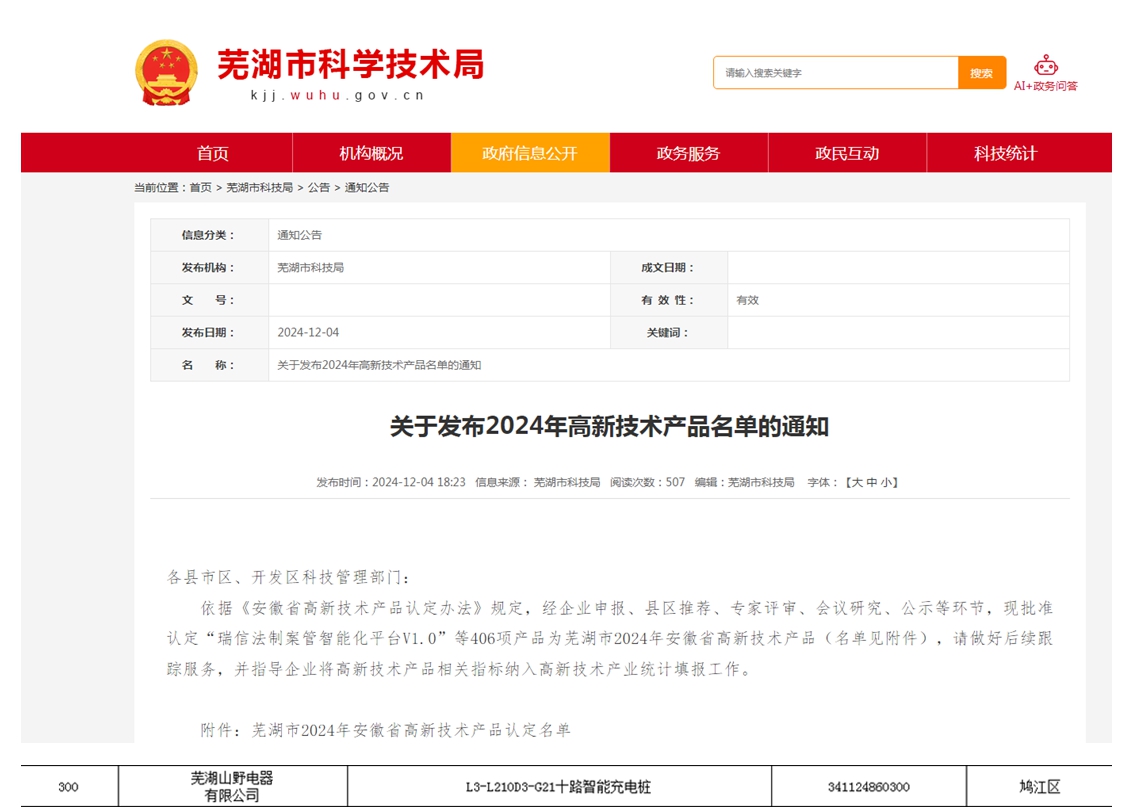The height and width of the screenshot is (810, 1134).
Task: Click 公告 breadcrumb link
Action: click(x=319, y=187)
